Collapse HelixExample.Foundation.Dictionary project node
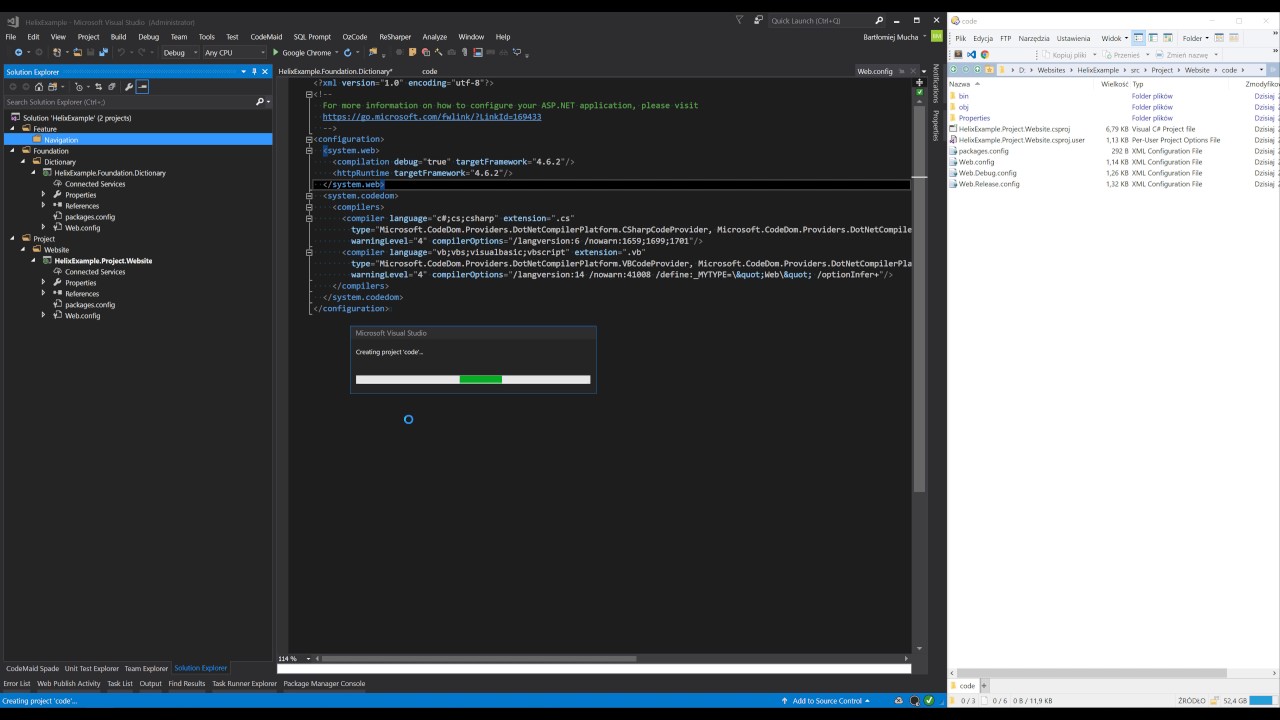This screenshot has height=720, width=1280. tap(34, 173)
